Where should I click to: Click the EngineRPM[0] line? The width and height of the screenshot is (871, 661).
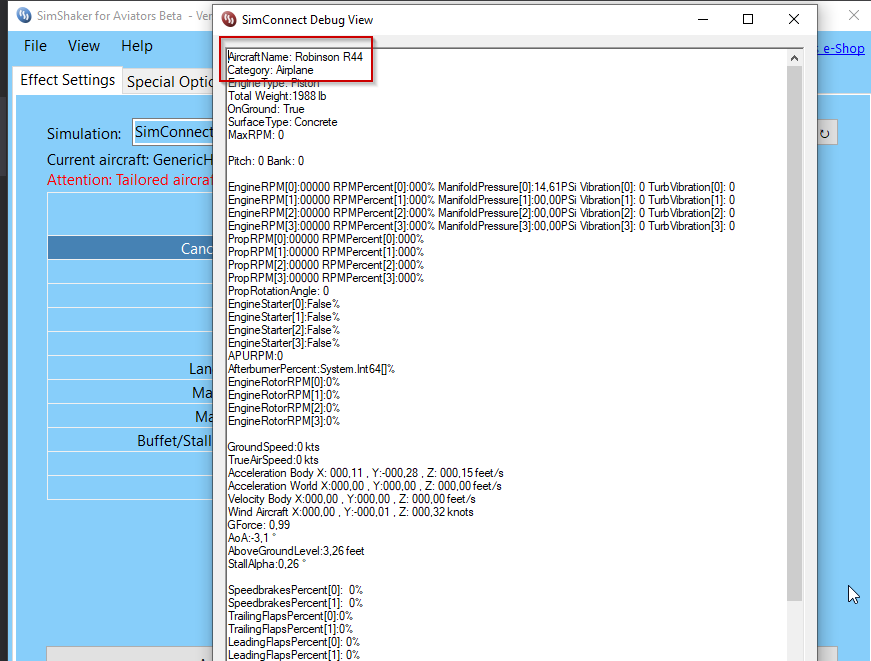(x=481, y=187)
